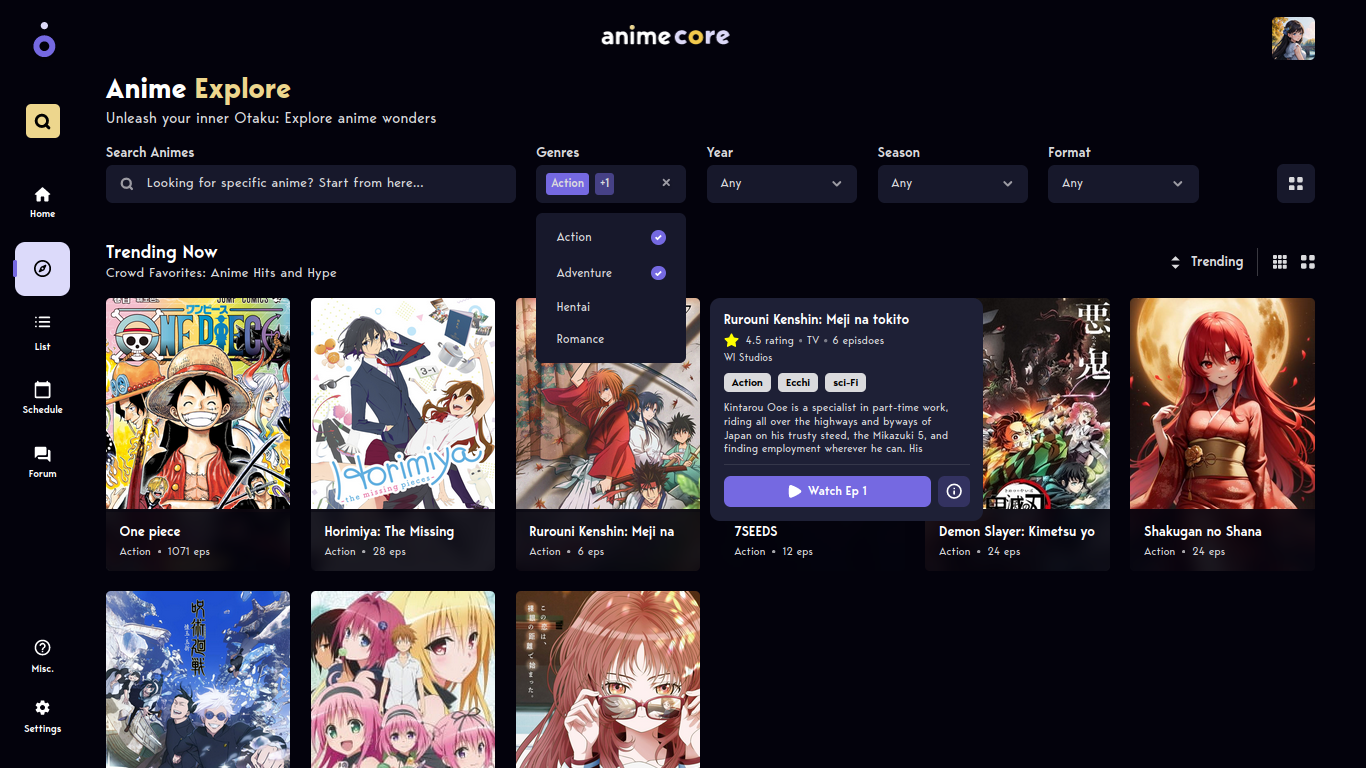Clear the selected genres with the X icon
This screenshot has width=1366, height=768.
[x=666, y=183]
